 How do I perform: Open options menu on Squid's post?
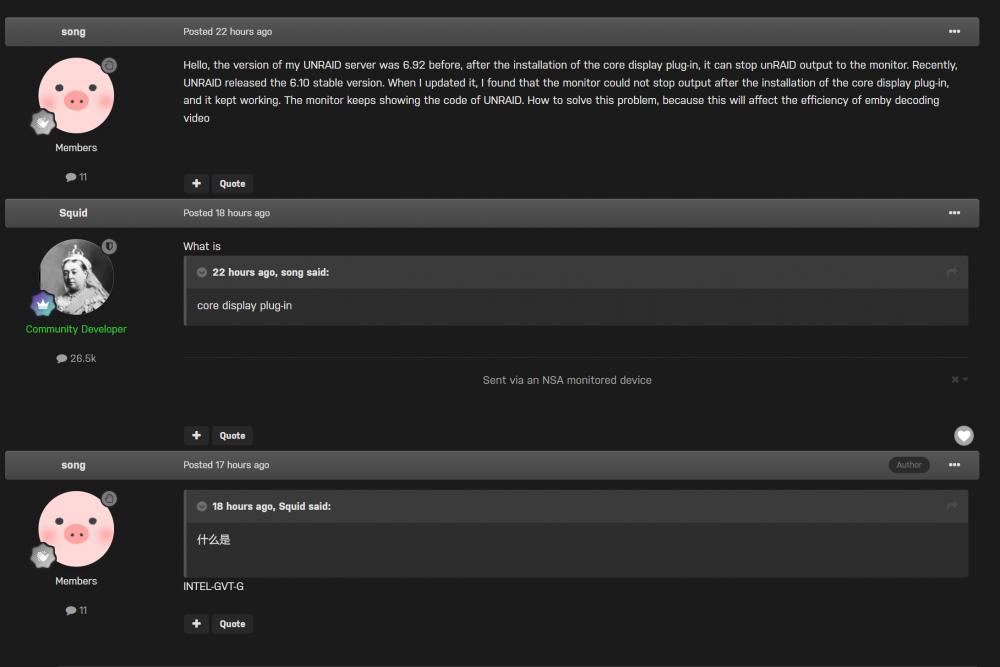(954, 213)
